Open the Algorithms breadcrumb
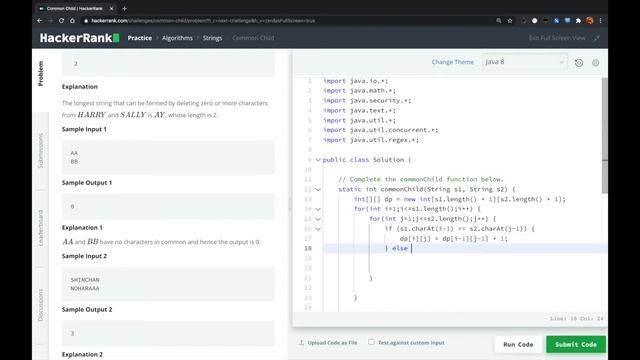 [177, 38]
